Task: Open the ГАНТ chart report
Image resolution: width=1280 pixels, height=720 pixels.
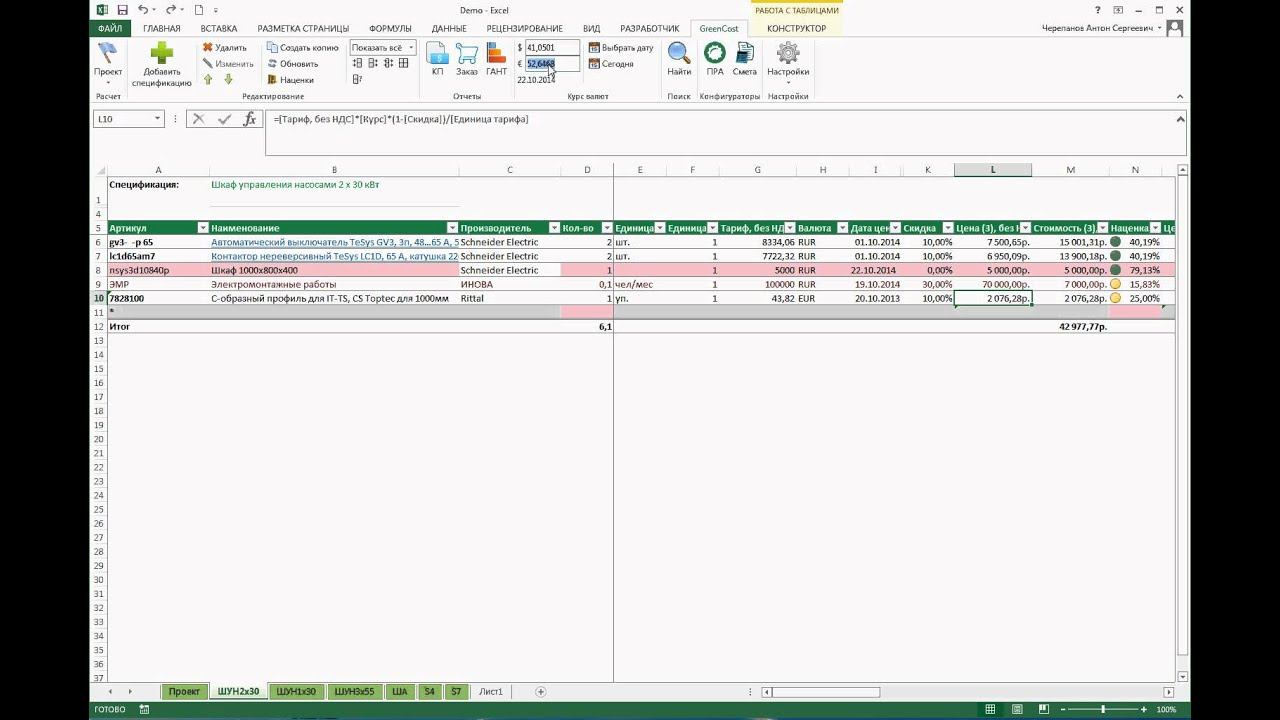Action: [x=496, y=59]
